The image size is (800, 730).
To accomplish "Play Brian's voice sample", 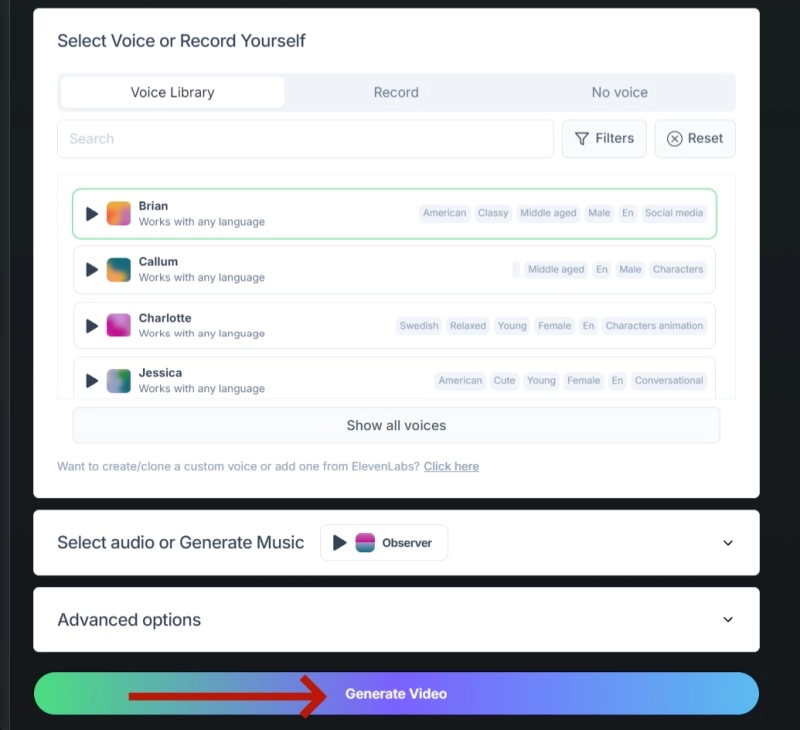I will point(91,213).
